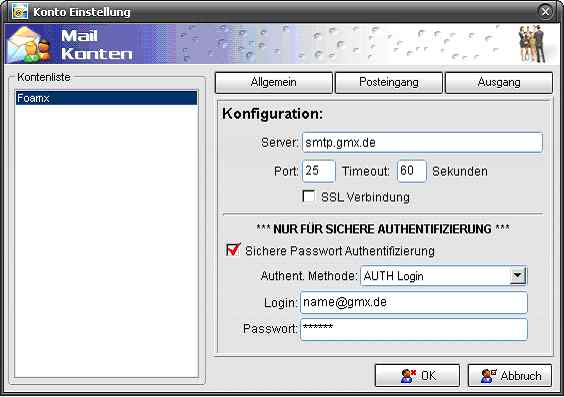Cancel with the Abbruch button
Viewport: 564px width, 397px height.
[510, 376]
